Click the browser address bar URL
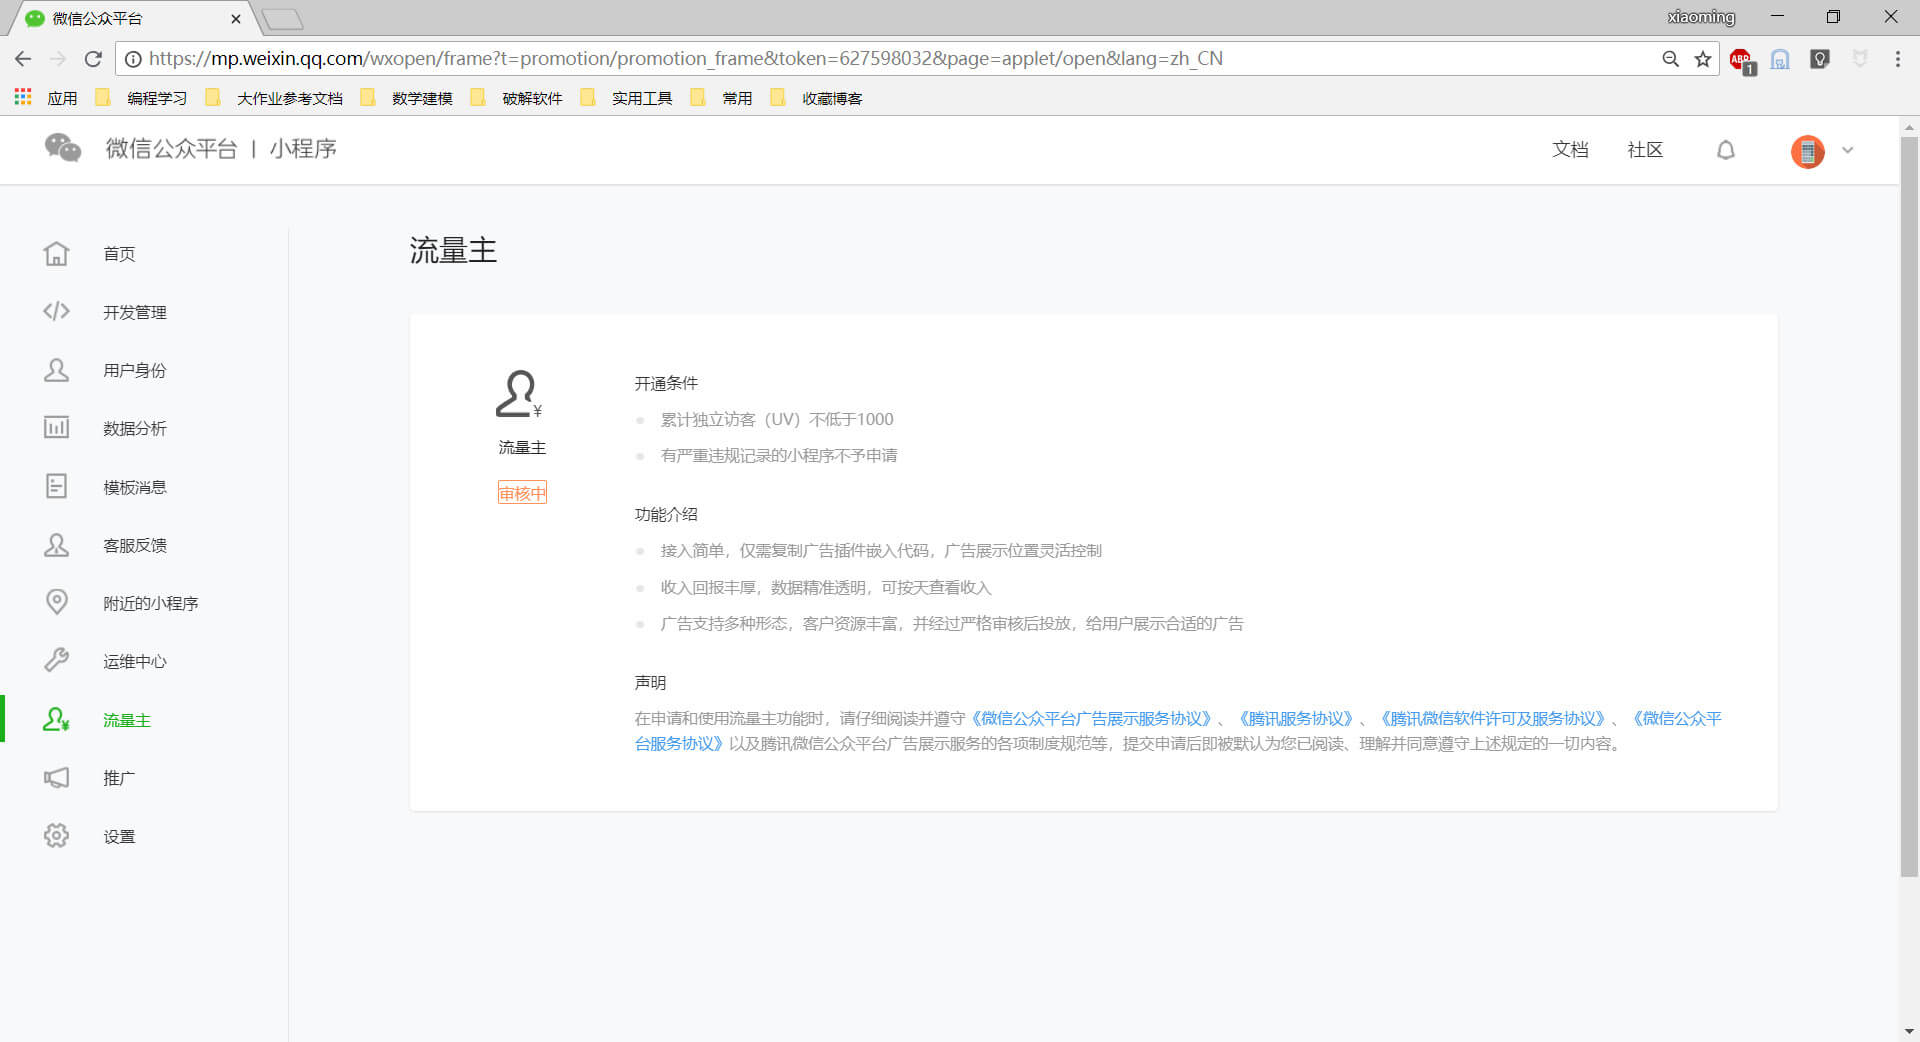The width and height of the screenshot is (1920, 1042). tap(685, 59)
